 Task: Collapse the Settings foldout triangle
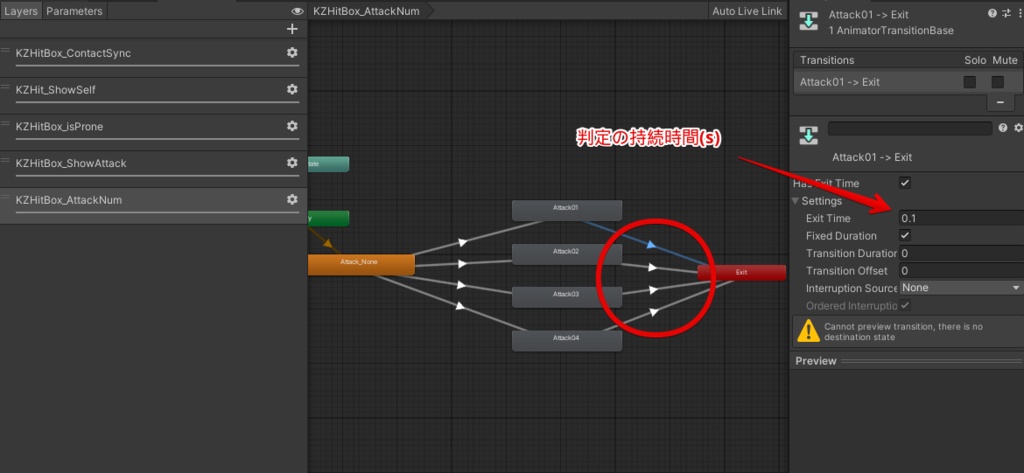point(795,201)
